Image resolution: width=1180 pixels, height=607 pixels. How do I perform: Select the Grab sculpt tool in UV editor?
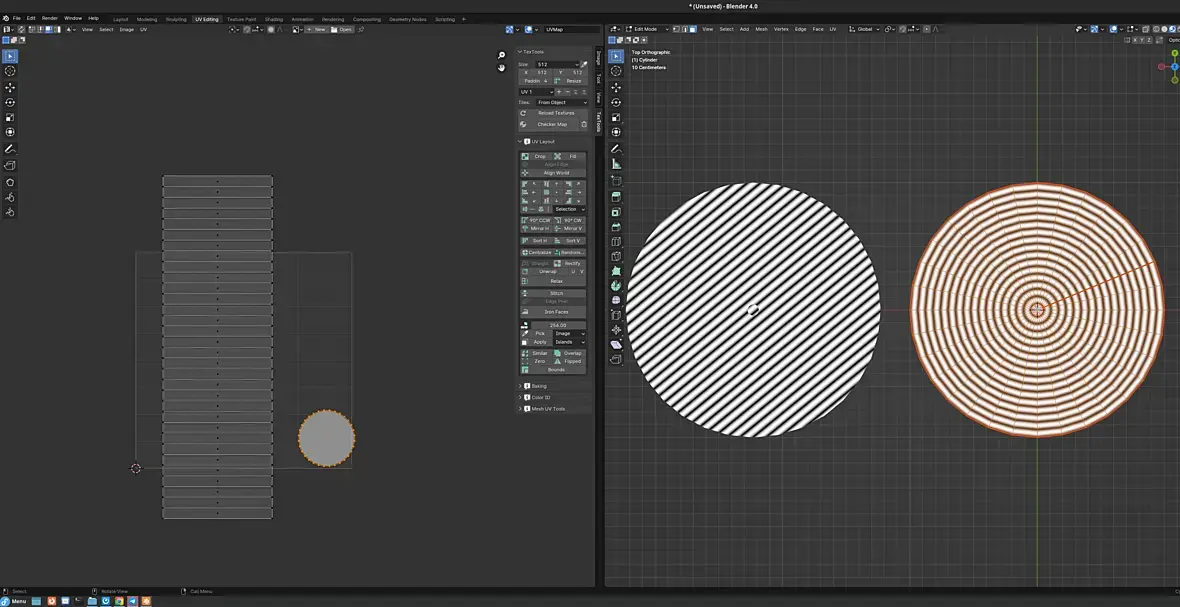(x=10, y=182)
